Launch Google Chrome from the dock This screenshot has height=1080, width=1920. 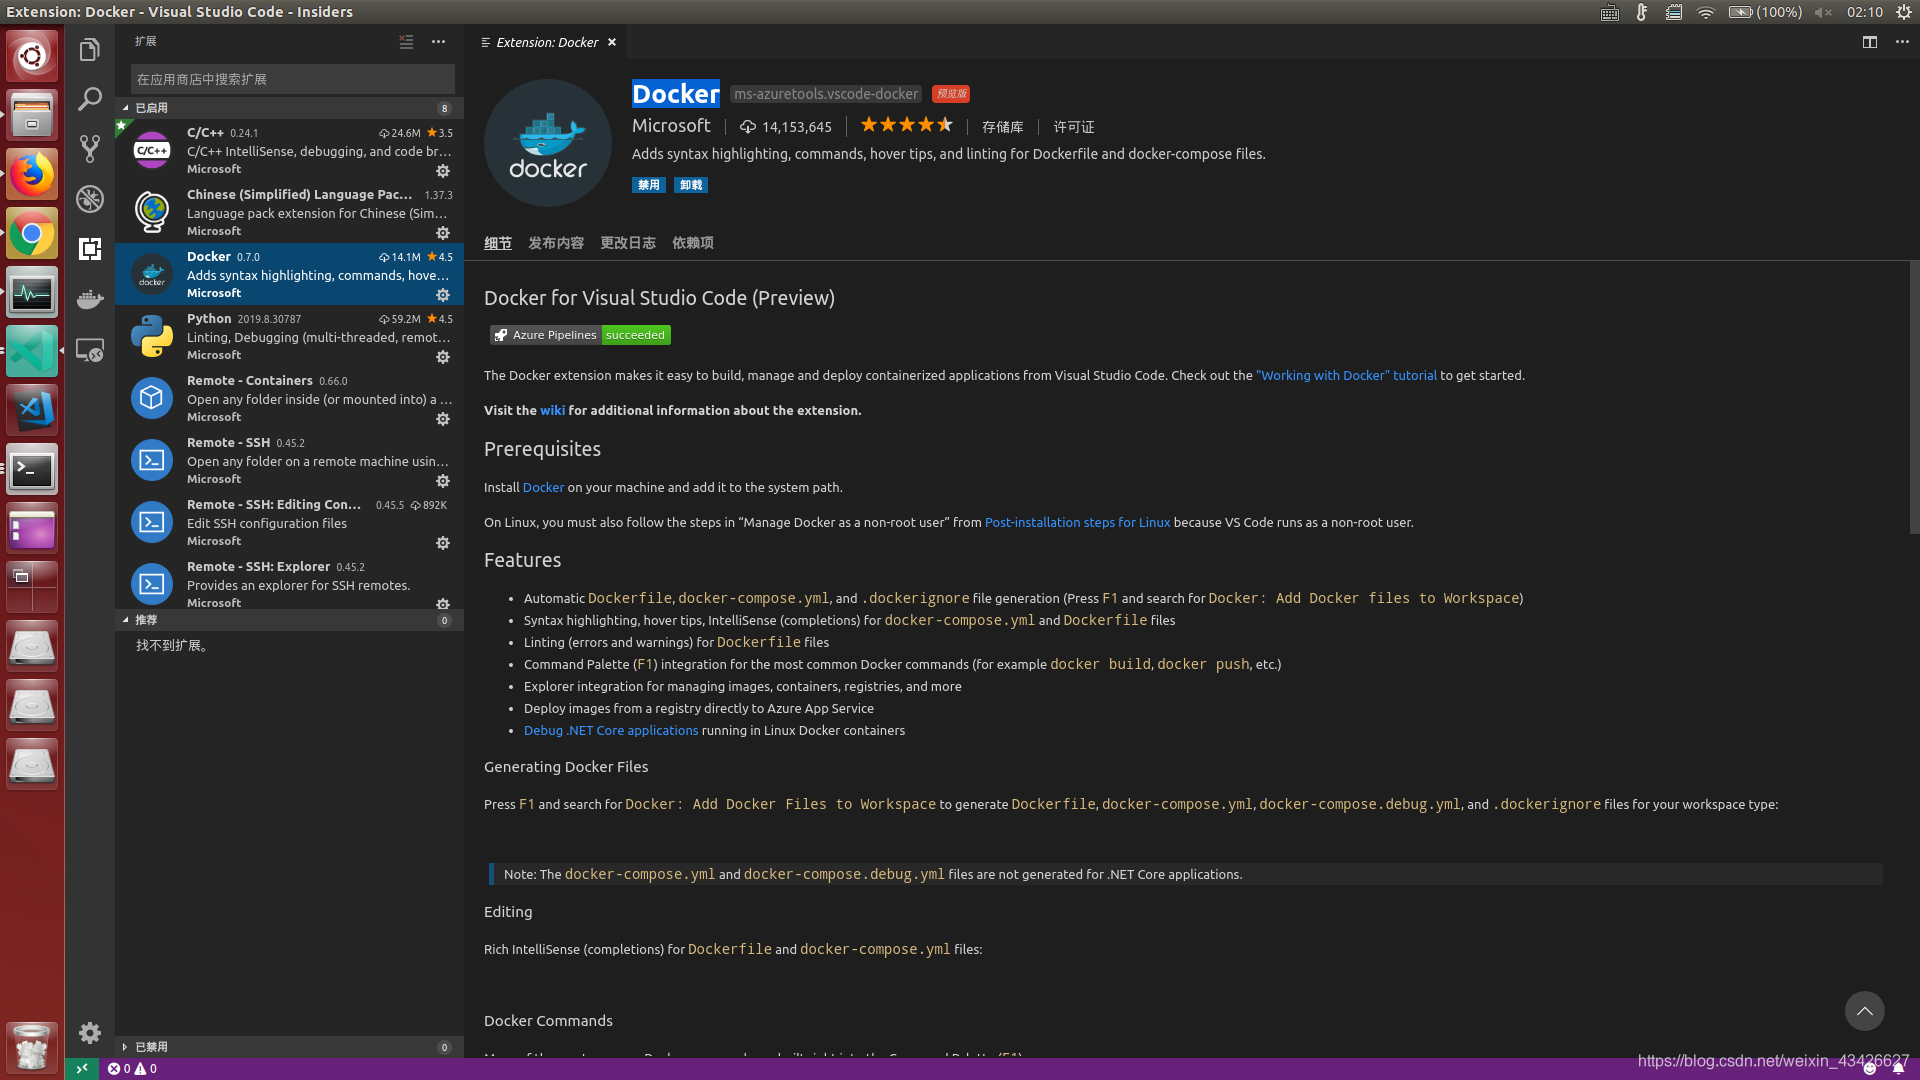pyautogui.click(x=32, y=234)
